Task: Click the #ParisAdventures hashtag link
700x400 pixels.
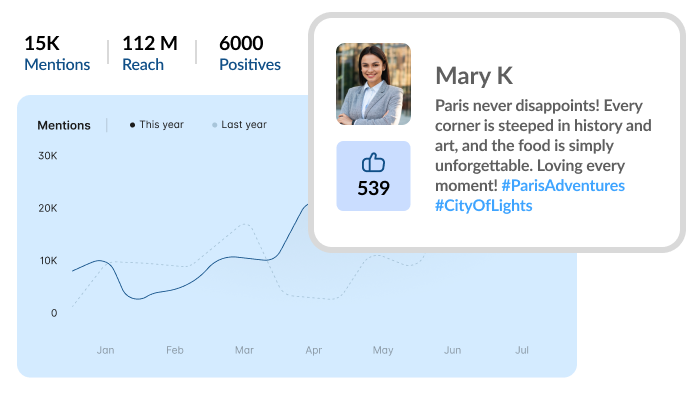Action: coord(563,186)
